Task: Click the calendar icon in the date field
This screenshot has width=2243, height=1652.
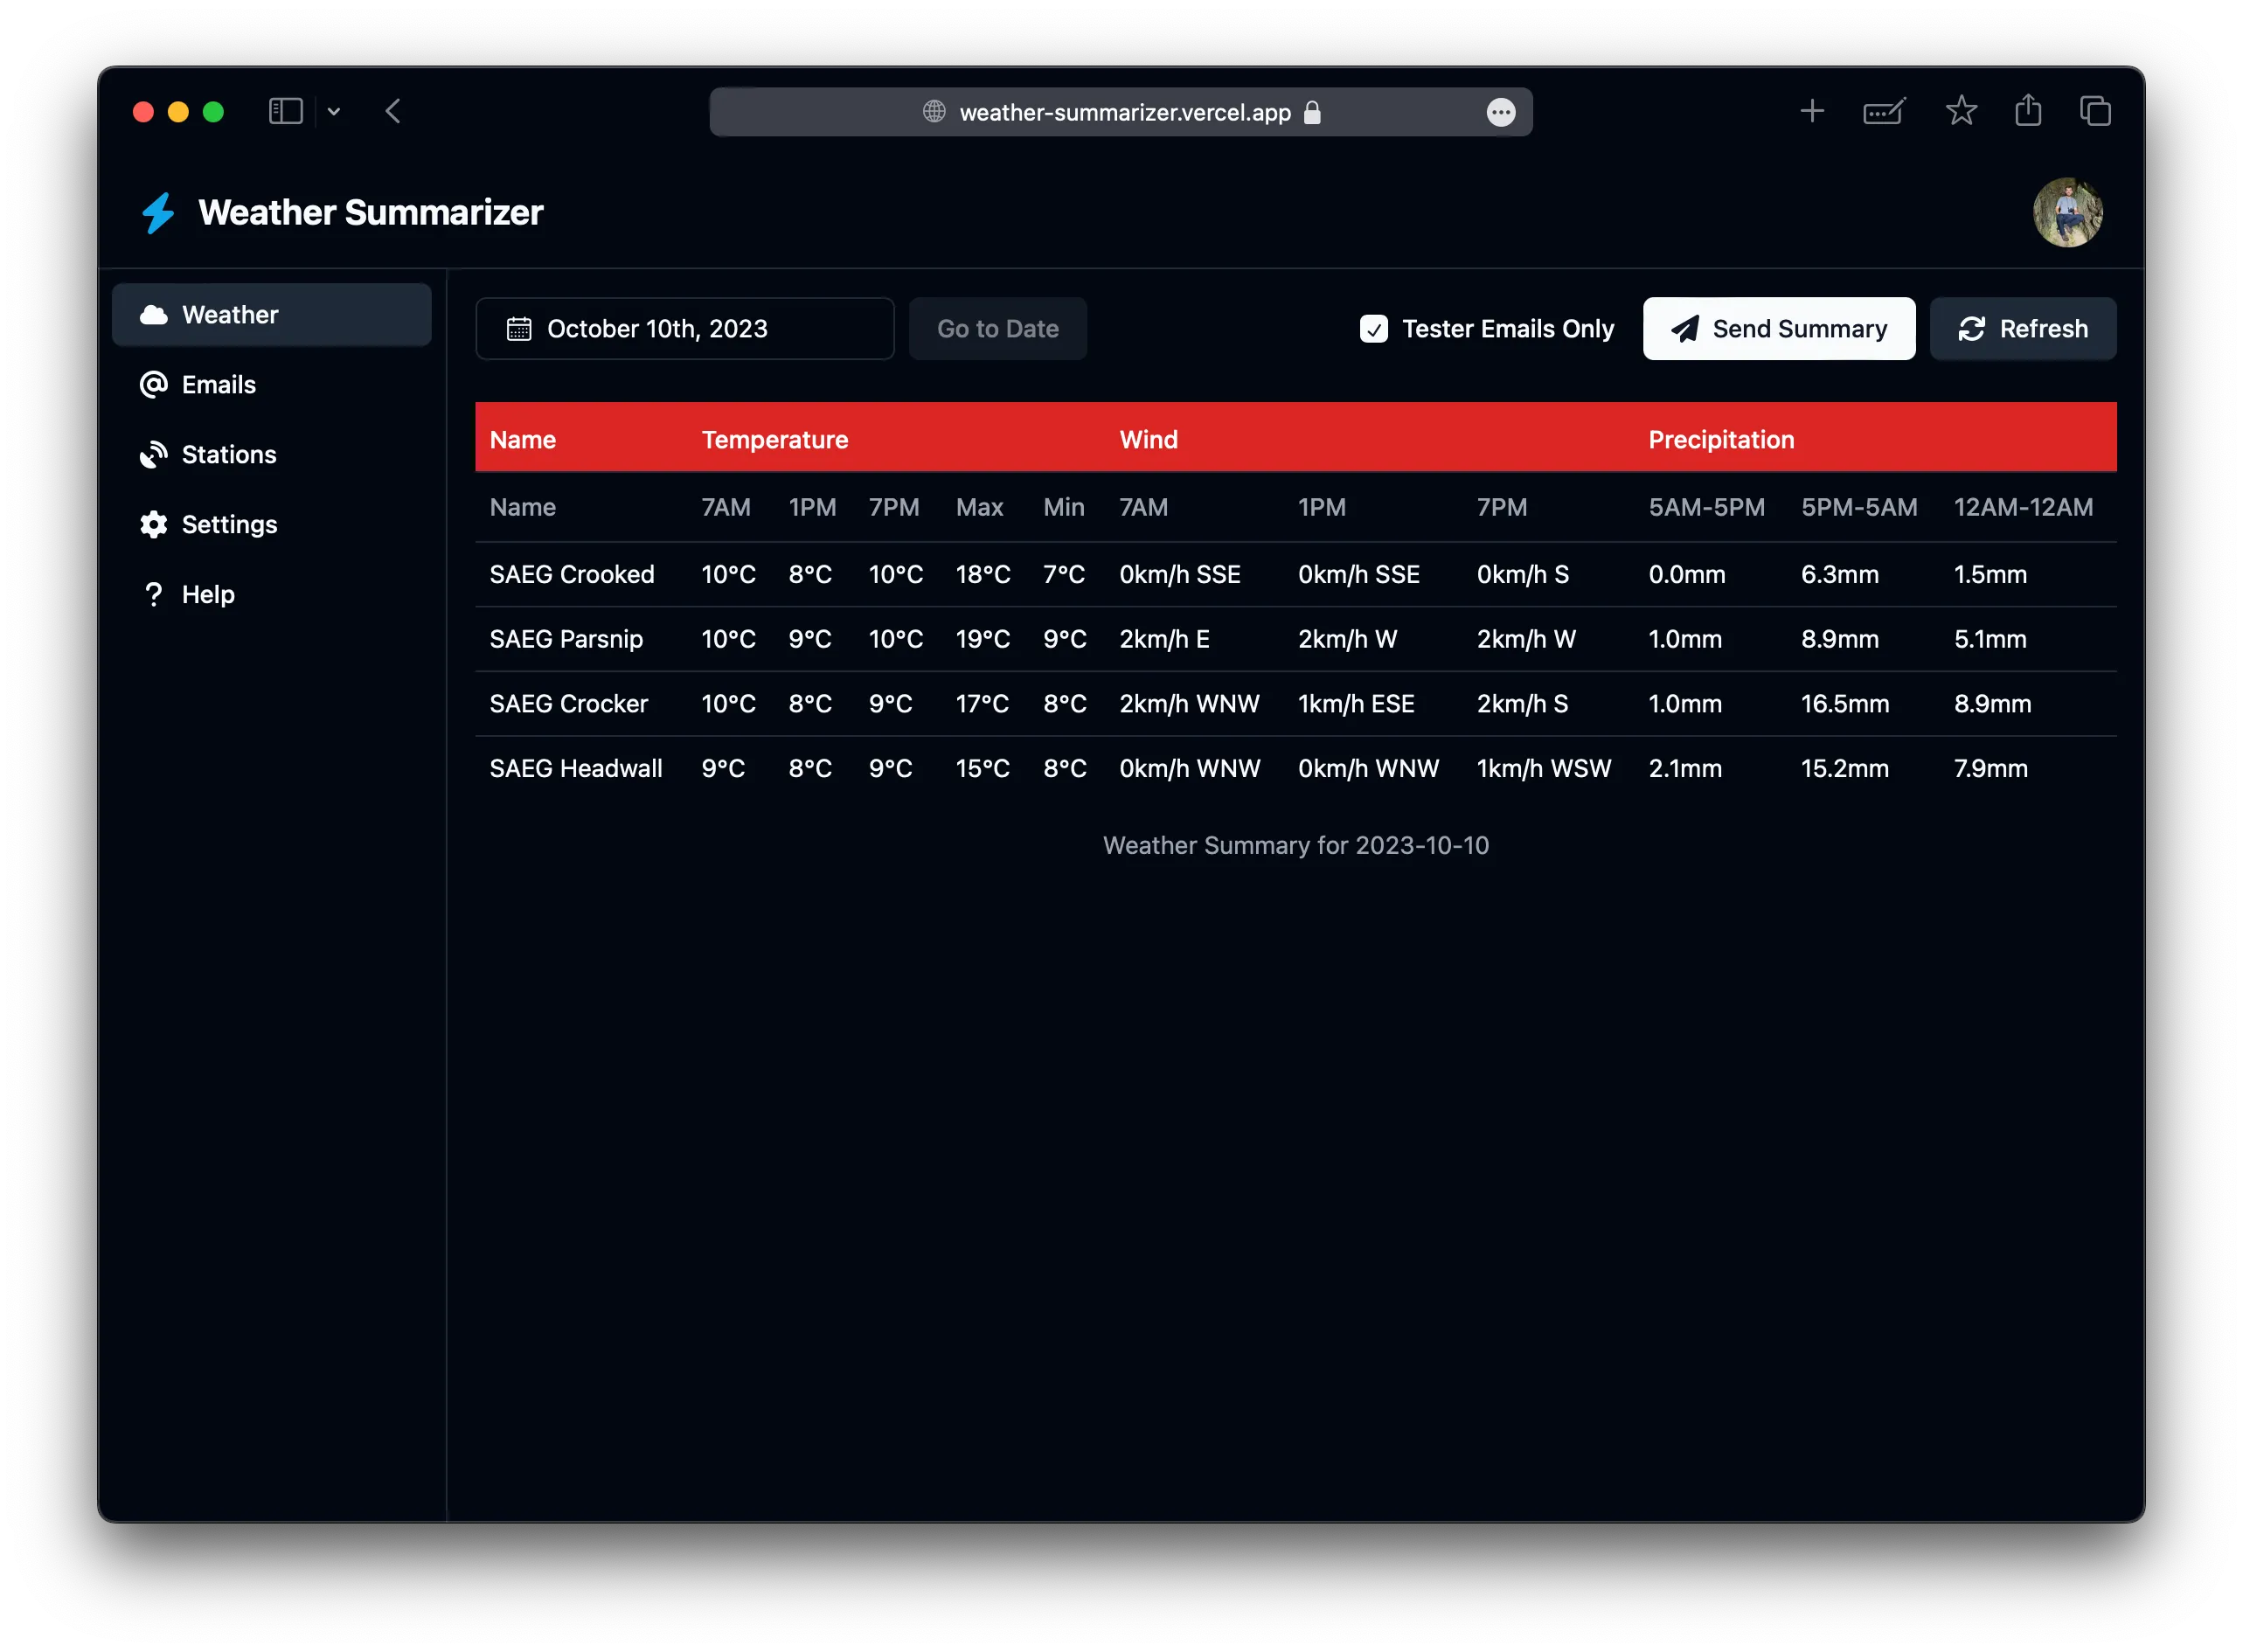Action: pyautogui.click(x=519, y=328)
